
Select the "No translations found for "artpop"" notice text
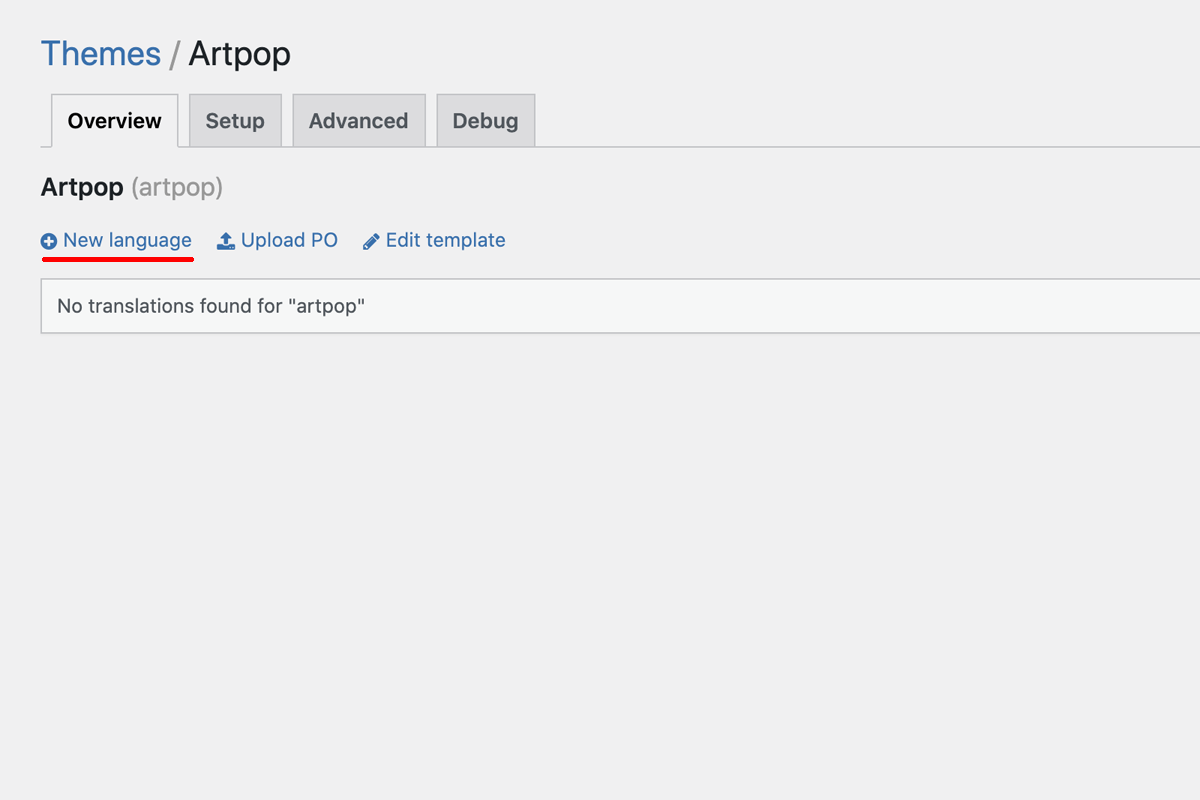click(x=211, y=306)
